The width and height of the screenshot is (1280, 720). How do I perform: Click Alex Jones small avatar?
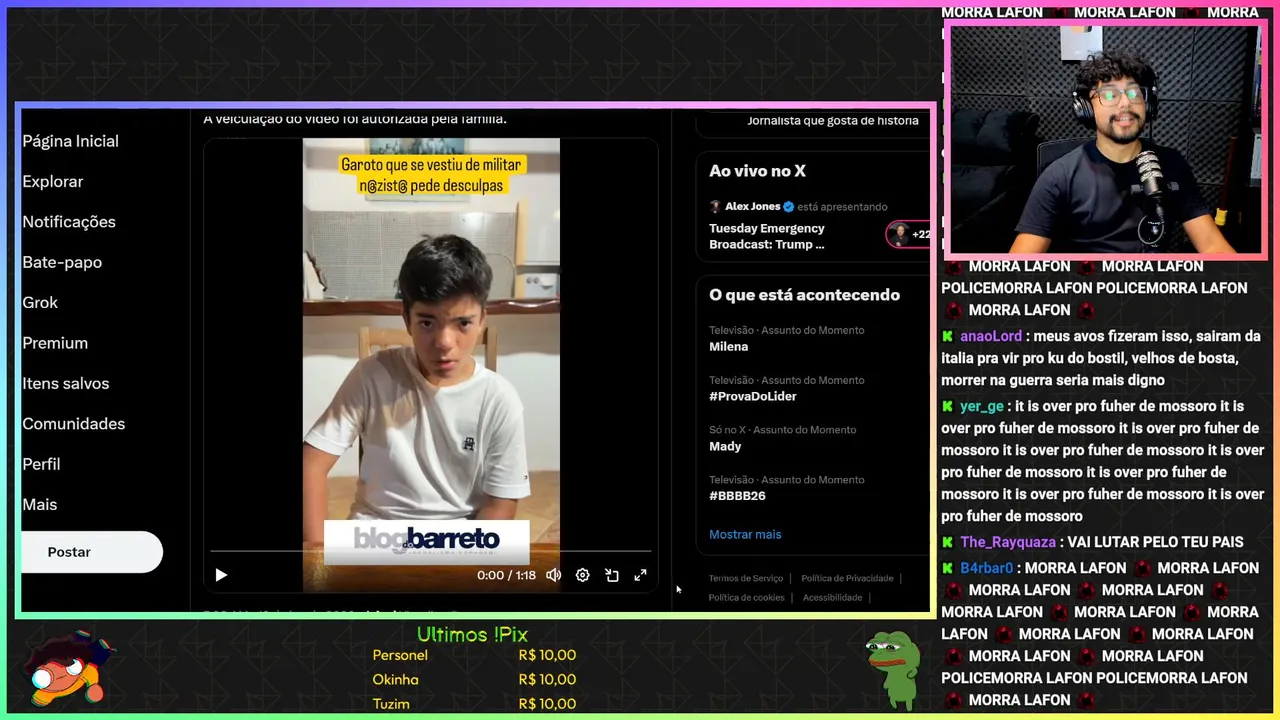[x=715, y=207]
